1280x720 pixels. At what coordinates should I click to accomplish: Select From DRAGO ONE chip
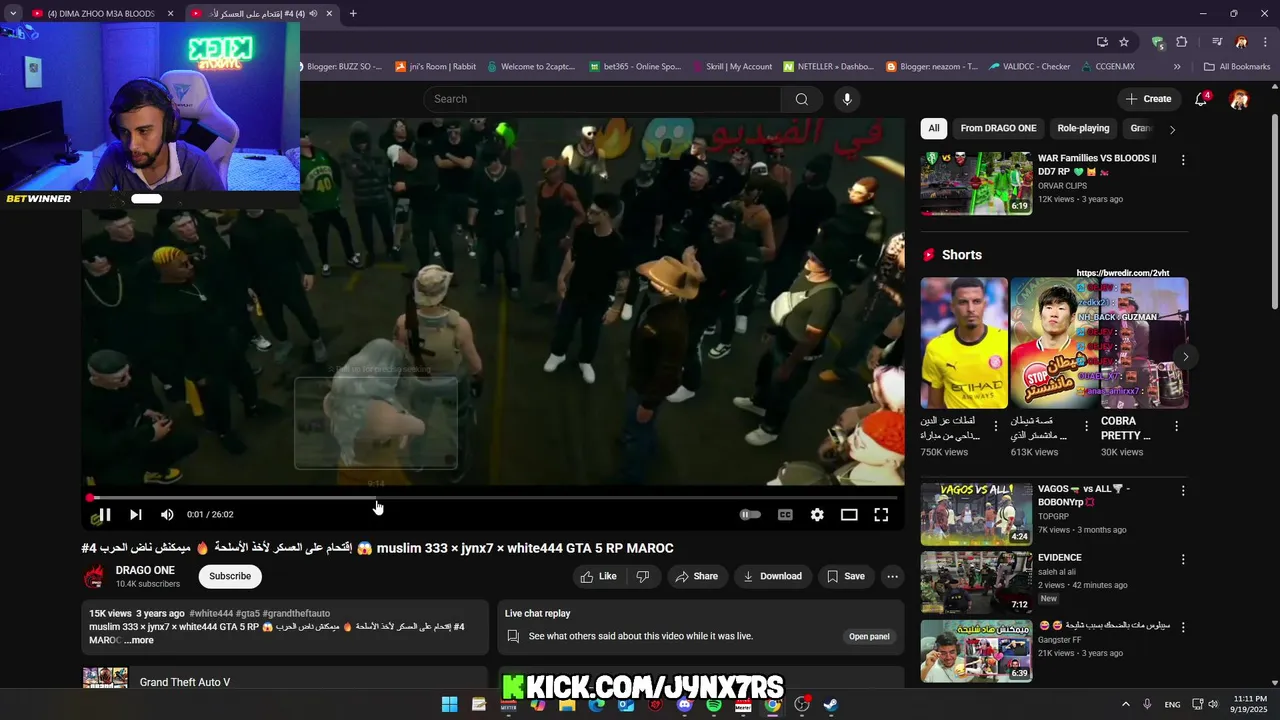pyautogui.click(x=998, y=128)
